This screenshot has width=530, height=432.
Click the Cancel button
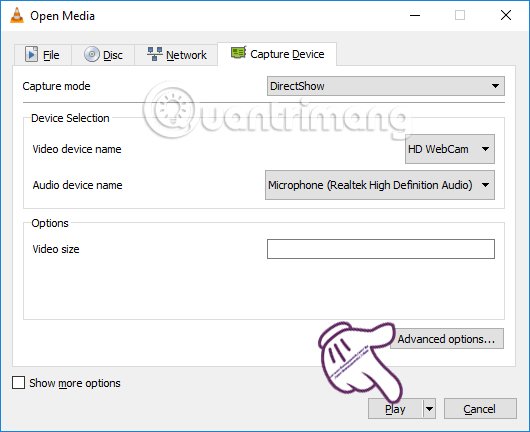(480, 409)
